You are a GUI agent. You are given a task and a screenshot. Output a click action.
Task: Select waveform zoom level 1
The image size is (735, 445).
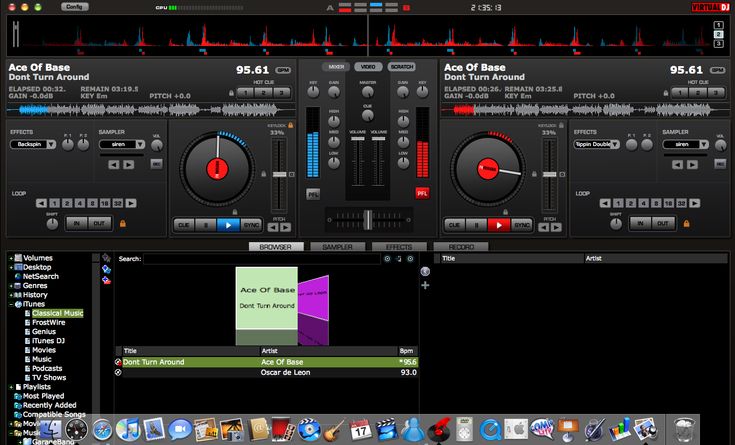[718, 25]
